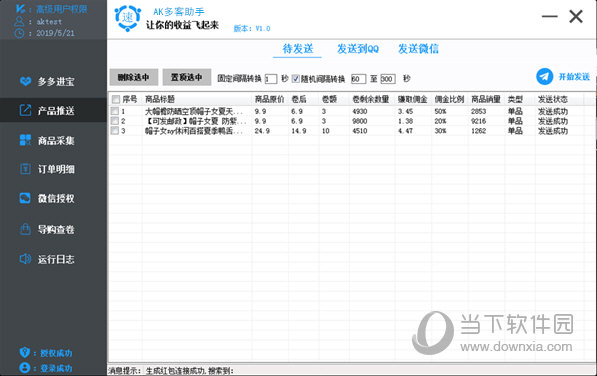Switch to the 发送微信 tab
The width and height of the screenshot is (597, 376).
pos(418,49)
